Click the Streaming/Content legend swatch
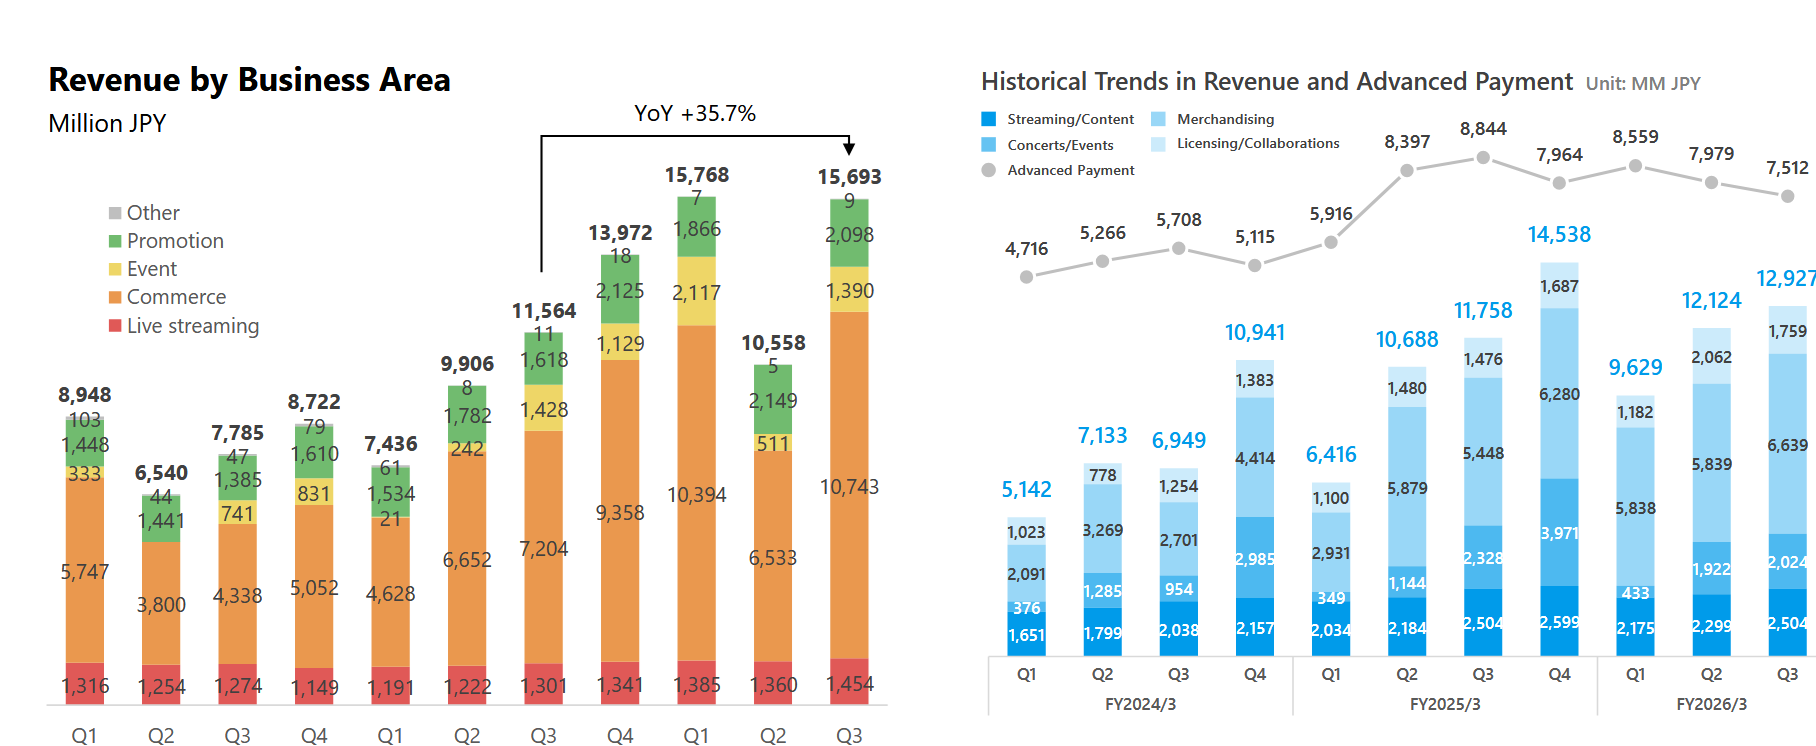The width and height of the screenshot is (1816, 746). click(x=989, y=119)
